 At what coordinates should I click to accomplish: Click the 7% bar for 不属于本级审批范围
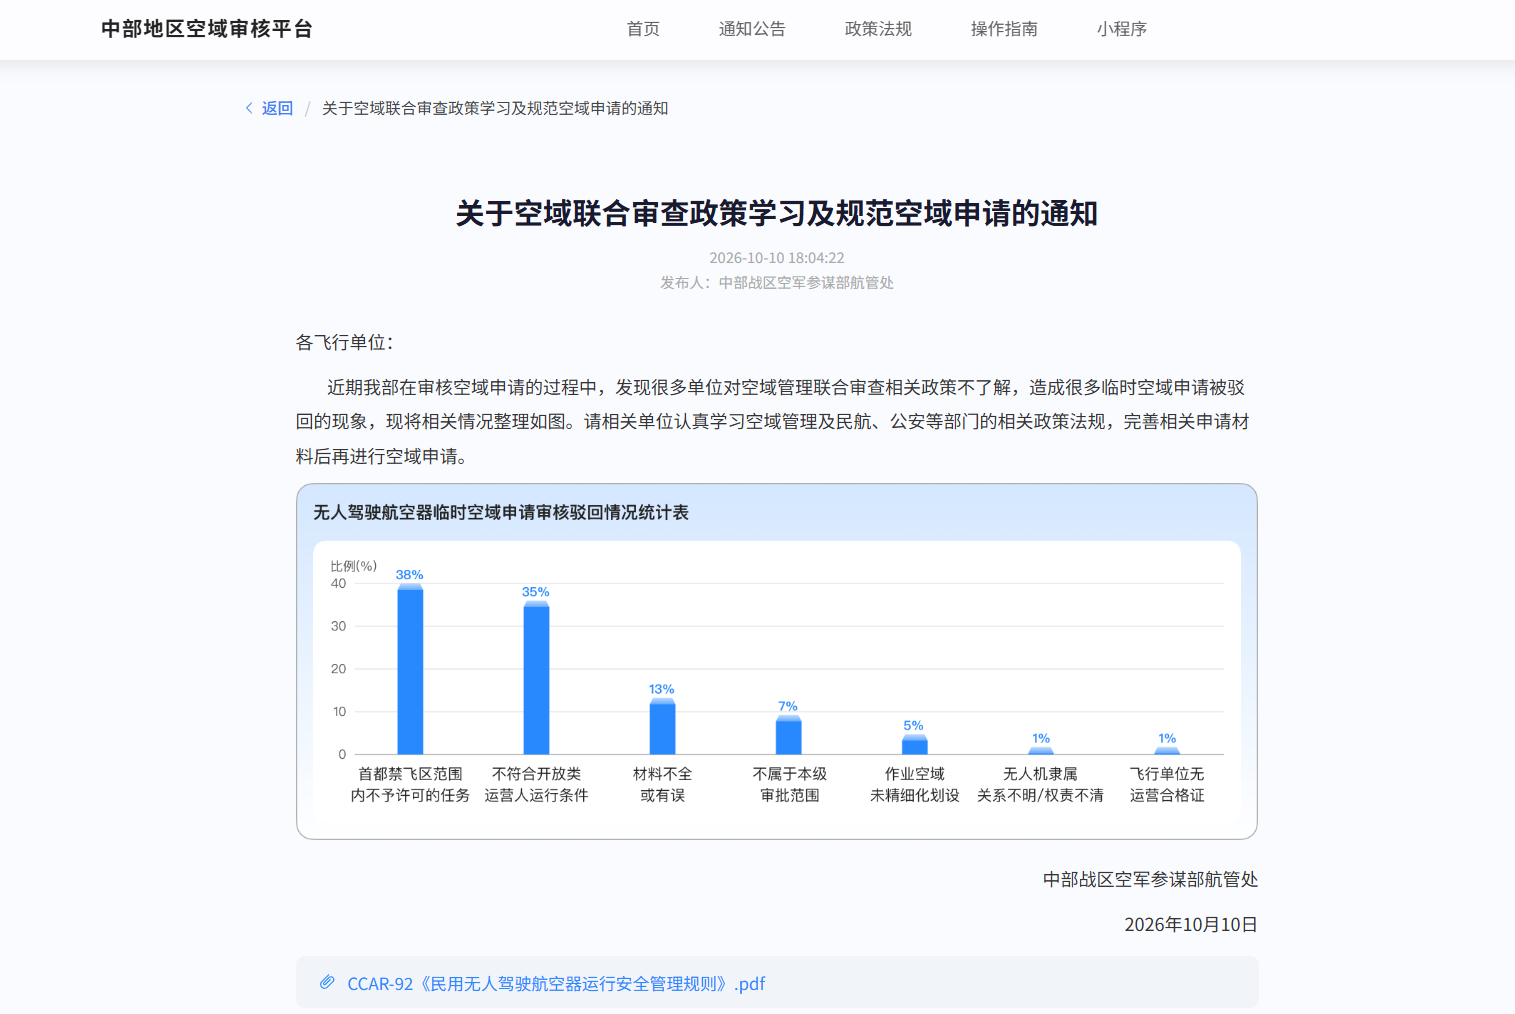point(789,735)
